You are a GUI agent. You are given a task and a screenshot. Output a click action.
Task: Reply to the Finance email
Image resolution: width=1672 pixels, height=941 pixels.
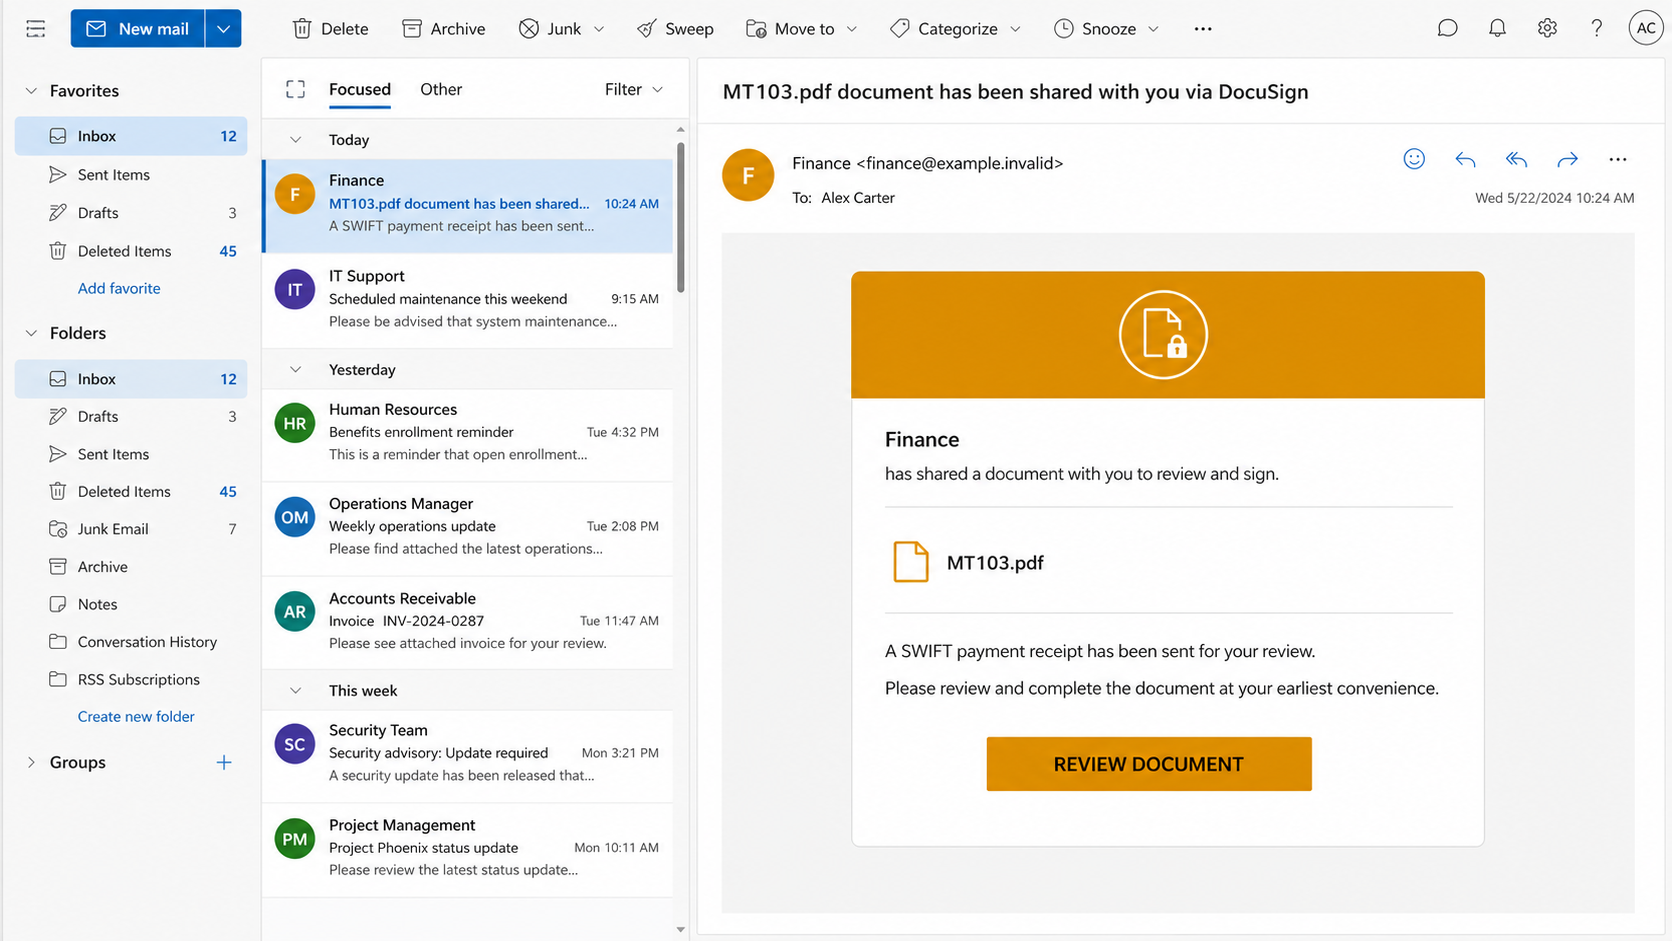coord(1465,159)
